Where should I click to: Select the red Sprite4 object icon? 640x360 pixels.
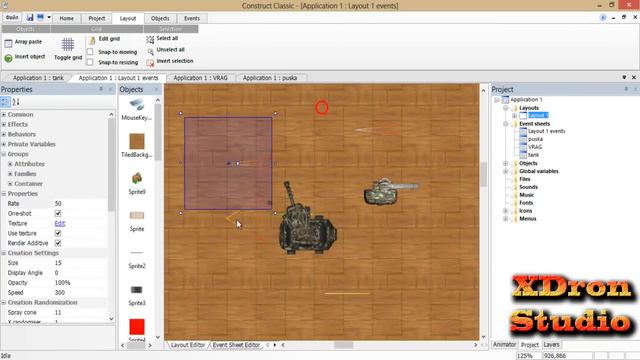point(137,327)
